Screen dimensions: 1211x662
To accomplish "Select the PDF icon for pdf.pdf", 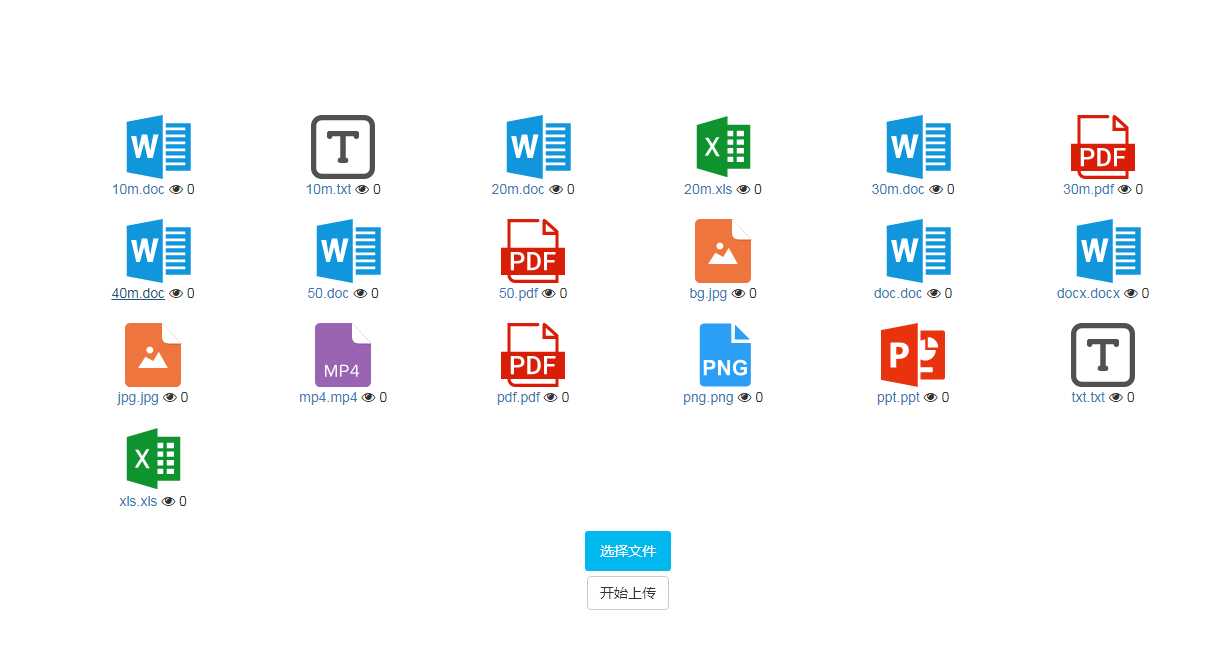I will click(x=533, y=355).
